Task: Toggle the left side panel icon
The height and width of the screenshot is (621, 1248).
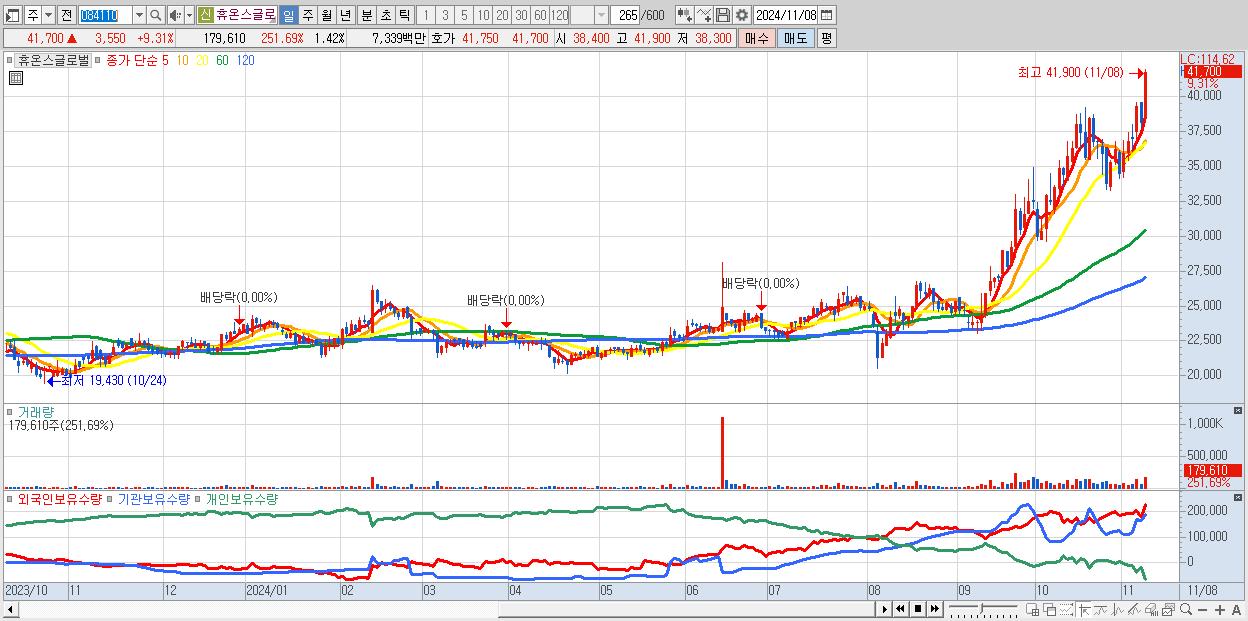Action: (12, 16)
